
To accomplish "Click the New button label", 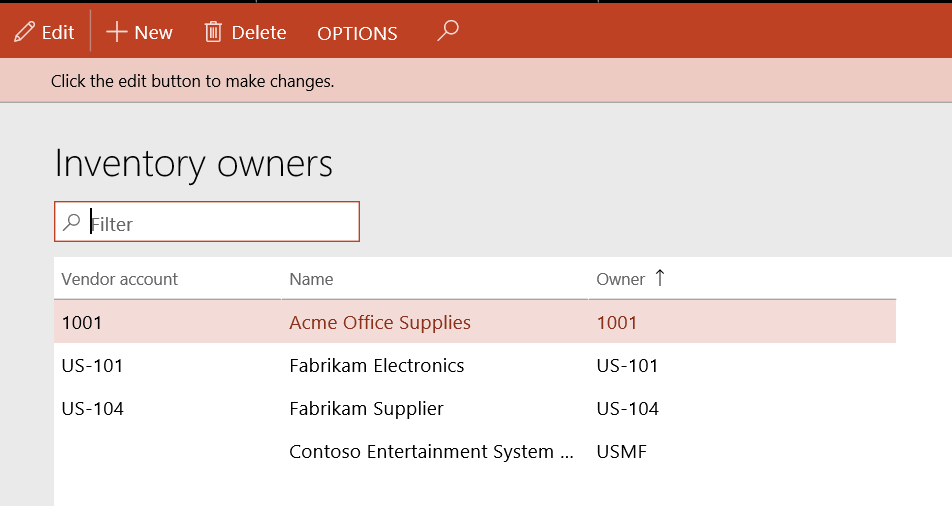I will pos(154,32).
